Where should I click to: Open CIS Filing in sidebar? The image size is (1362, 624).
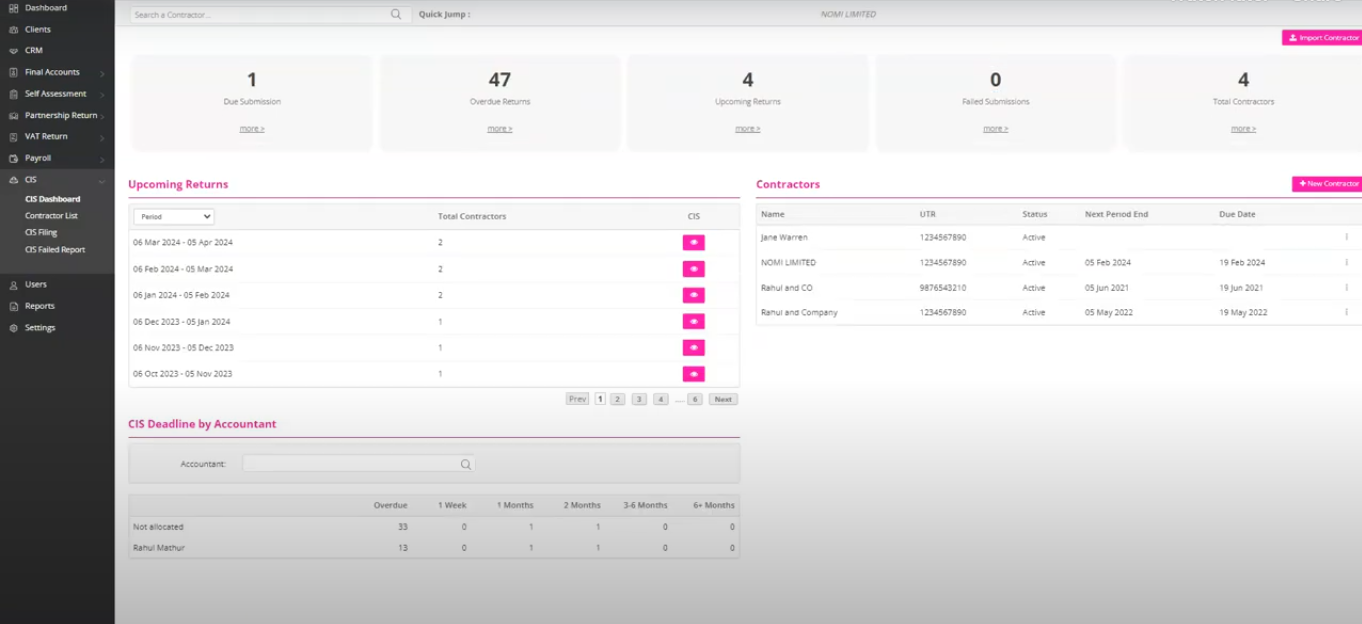(x=41, y=232)
